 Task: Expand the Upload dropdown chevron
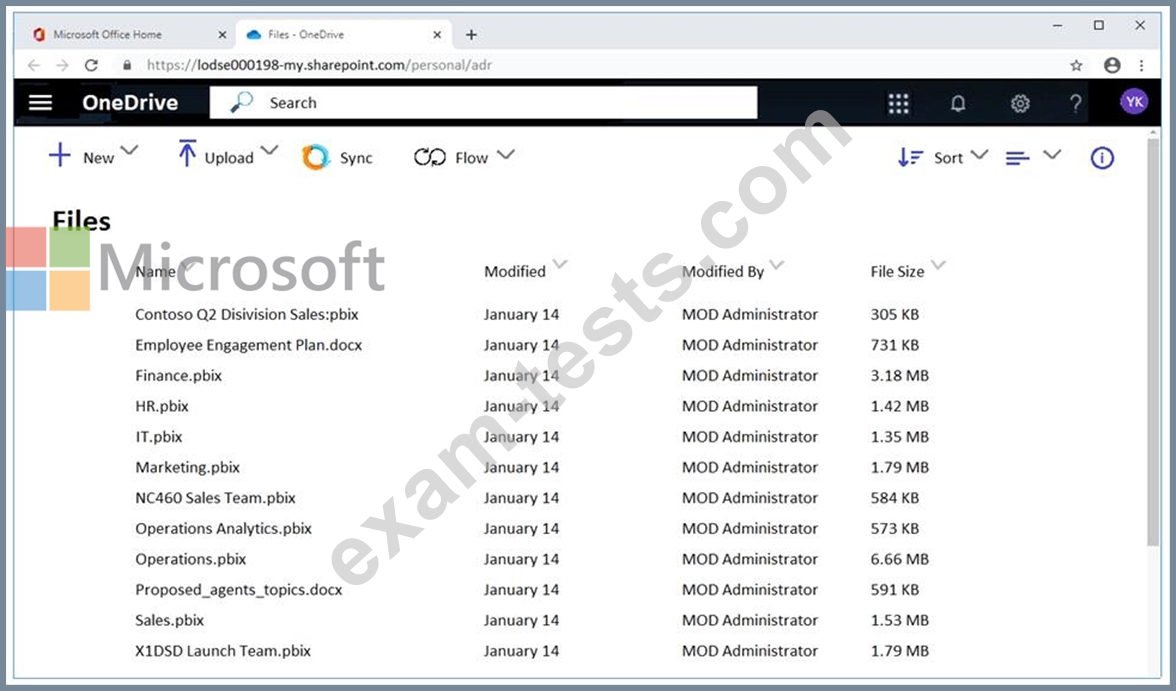click(x=269, y=151)
